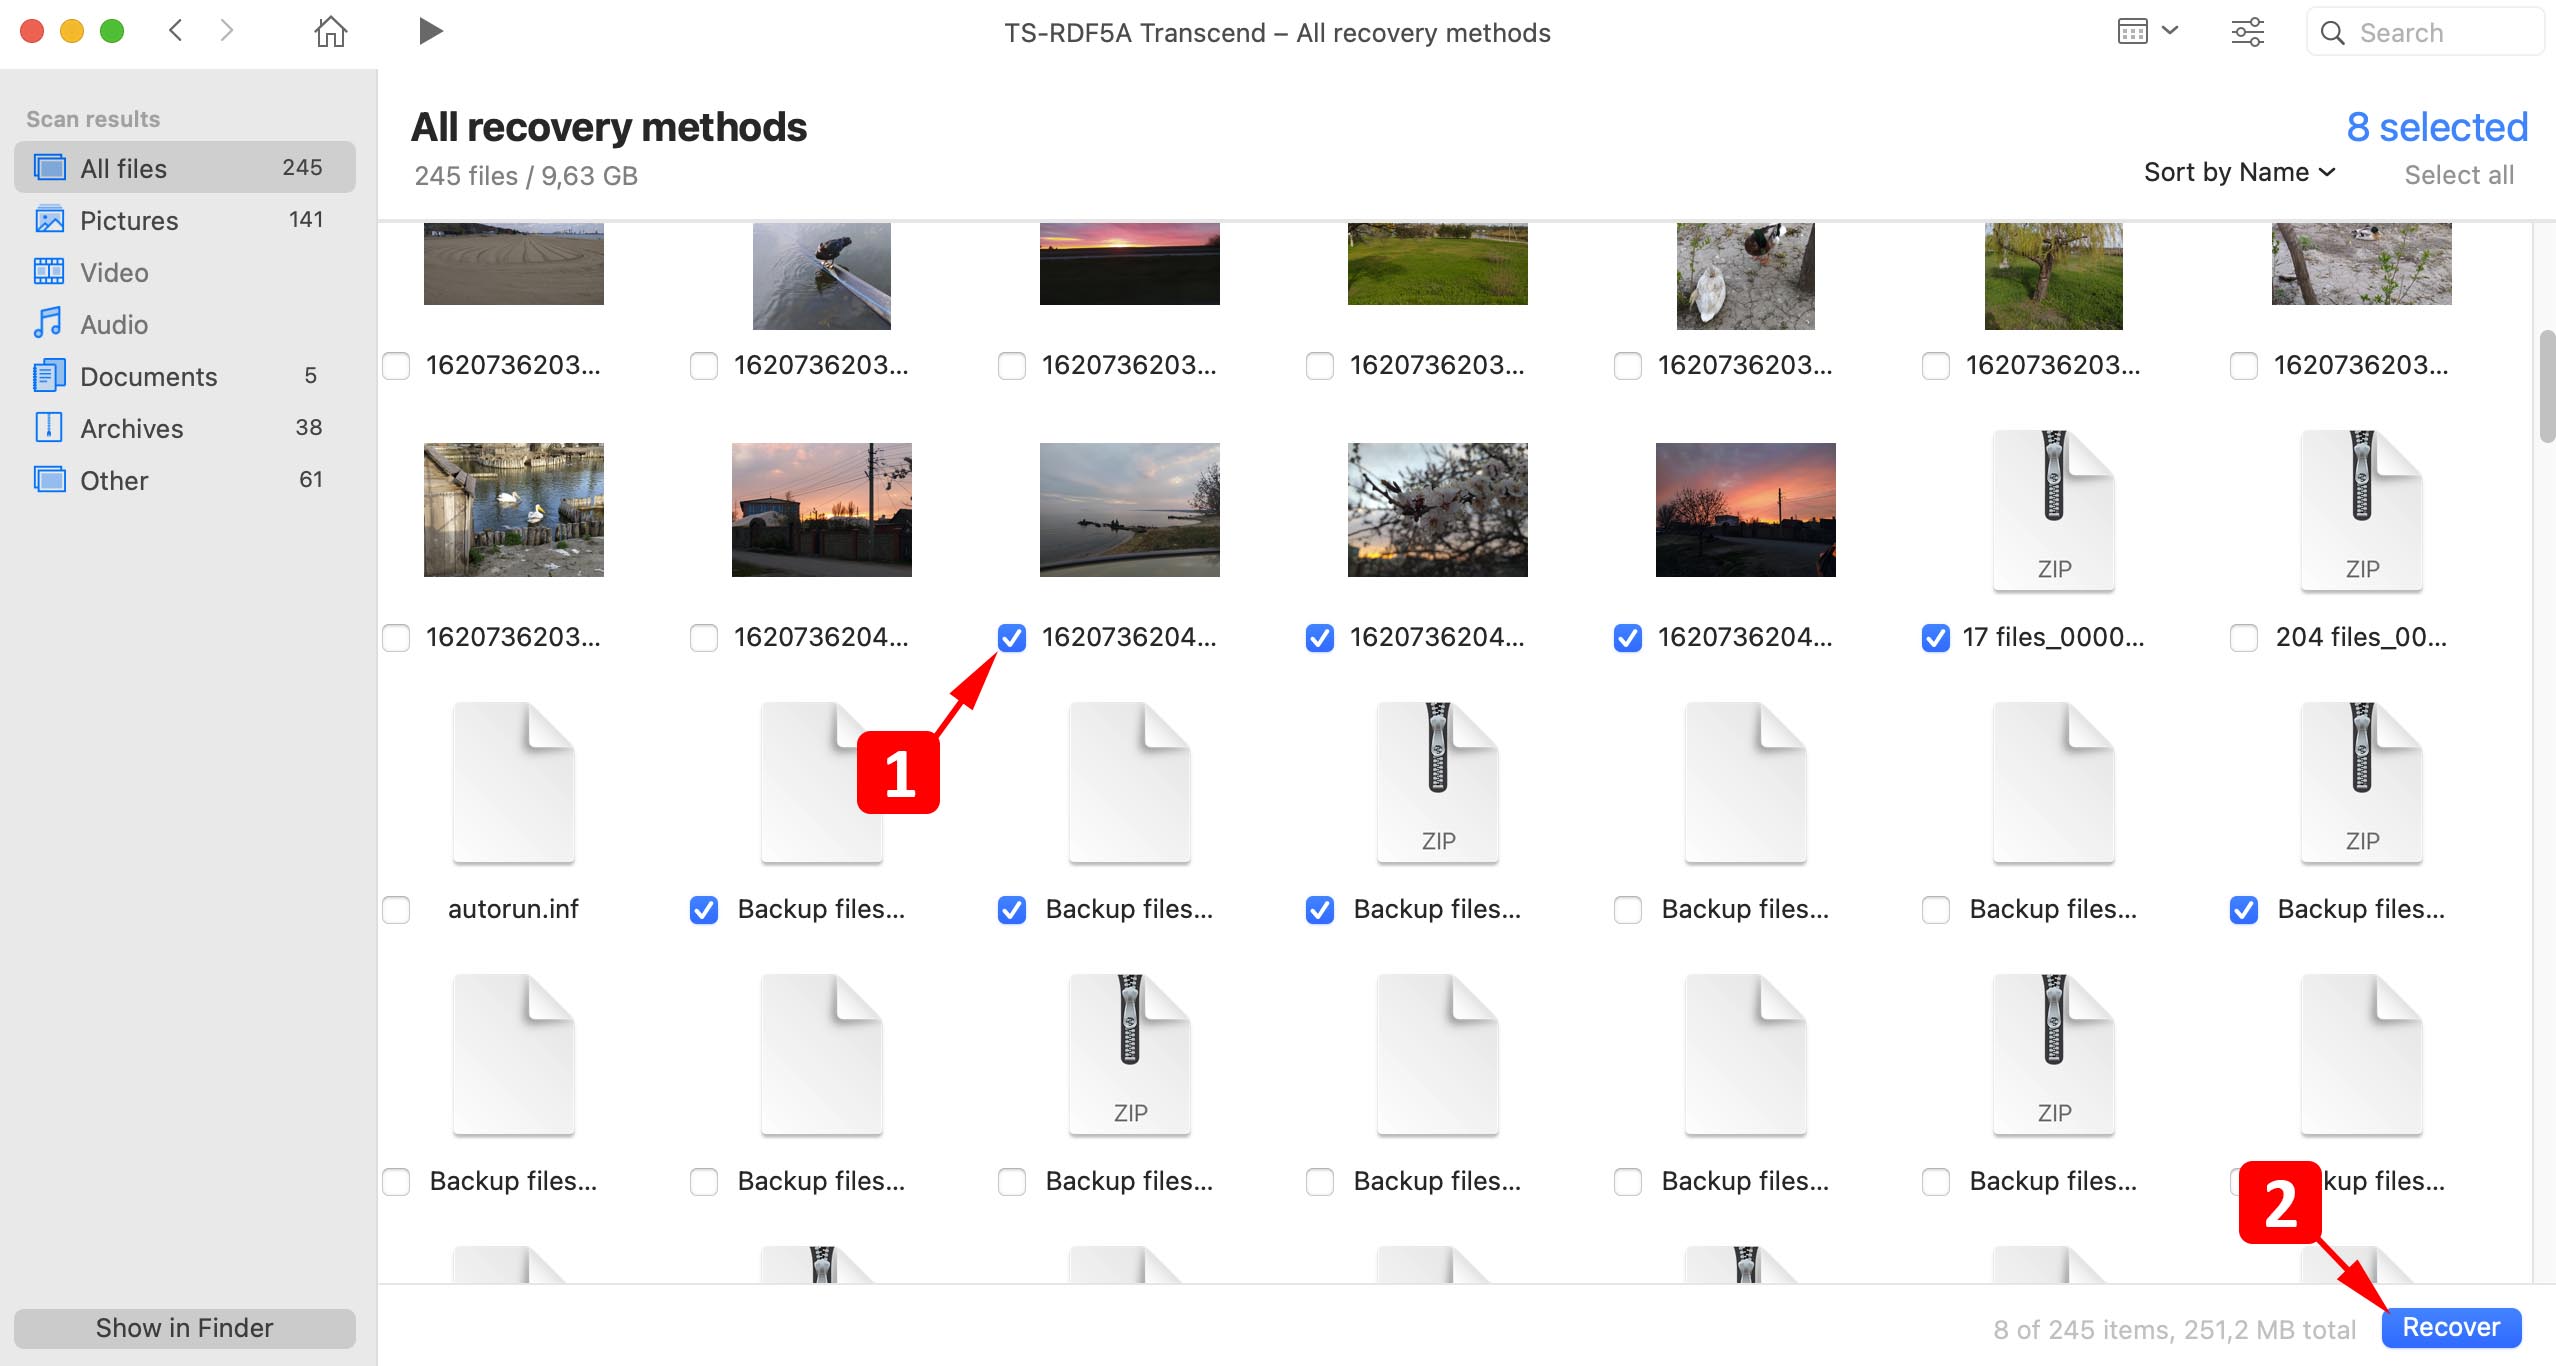
Task: Open the Pictures category
Action: tap(185, 220)
